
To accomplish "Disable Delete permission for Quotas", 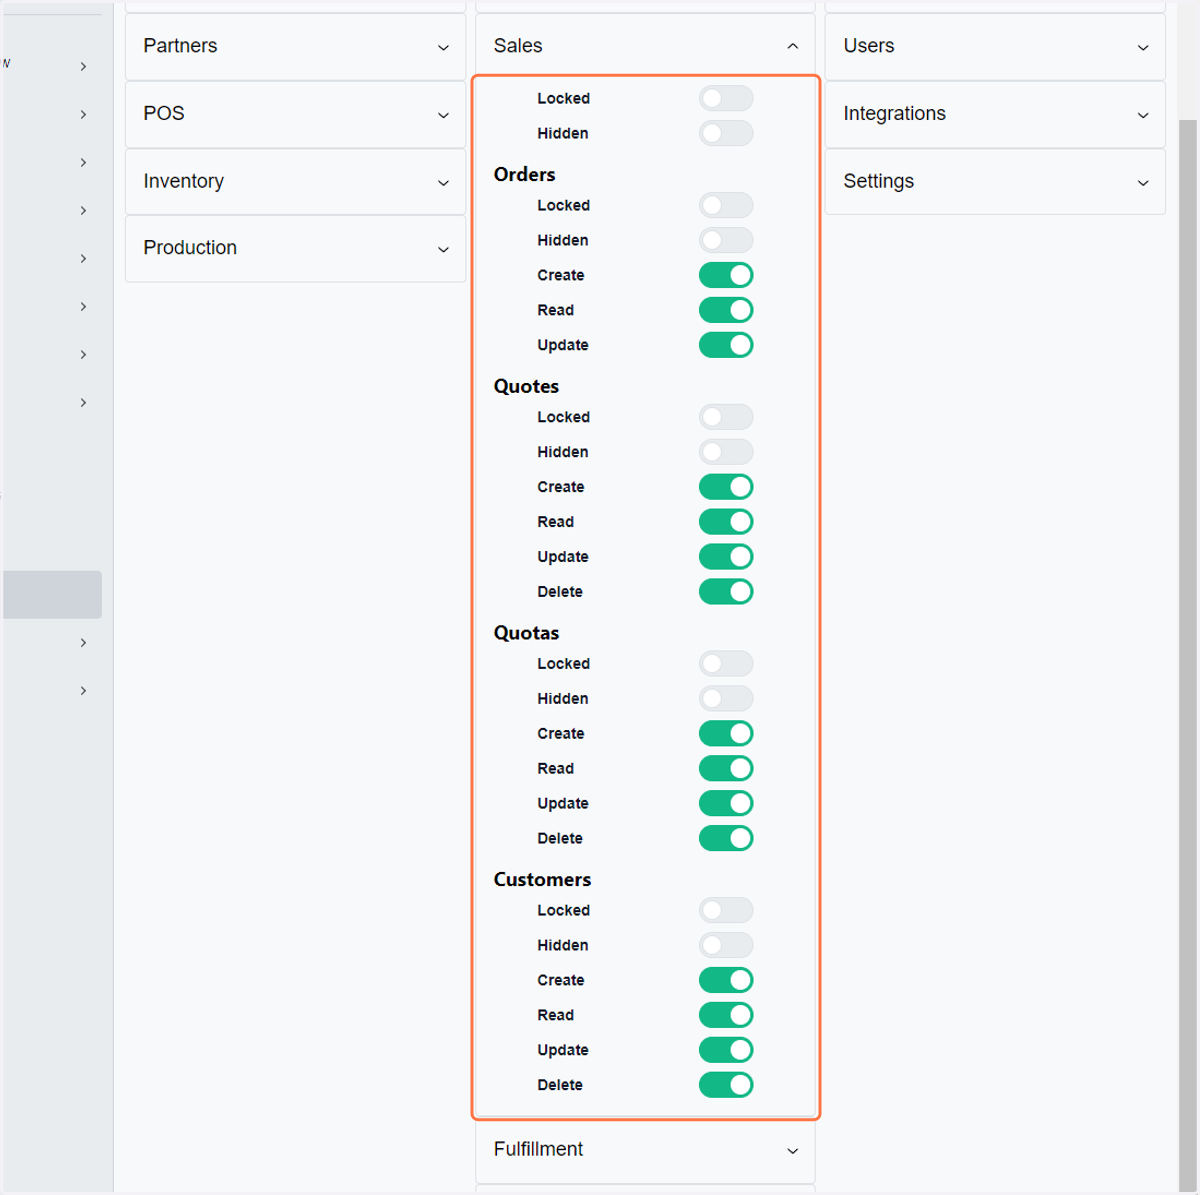I will [726, 840].
